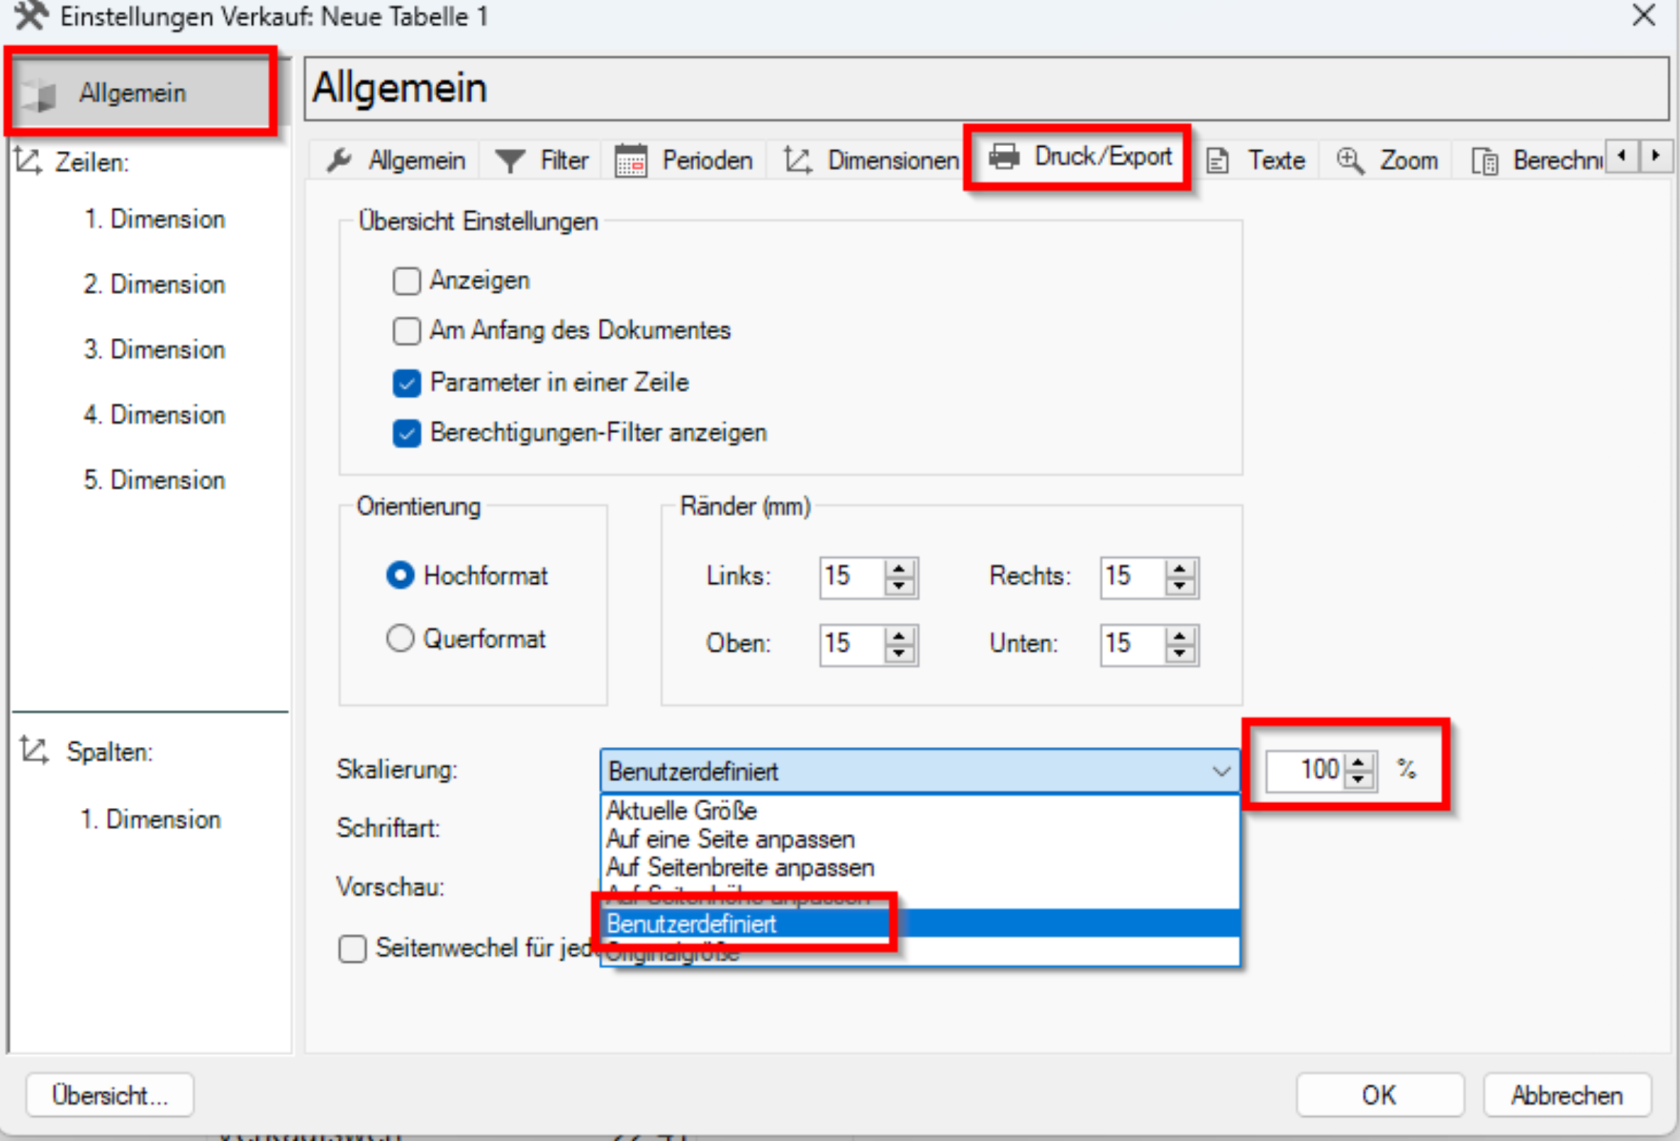Disable Berechtigungen-Filter anzeigen

(407, 433)
